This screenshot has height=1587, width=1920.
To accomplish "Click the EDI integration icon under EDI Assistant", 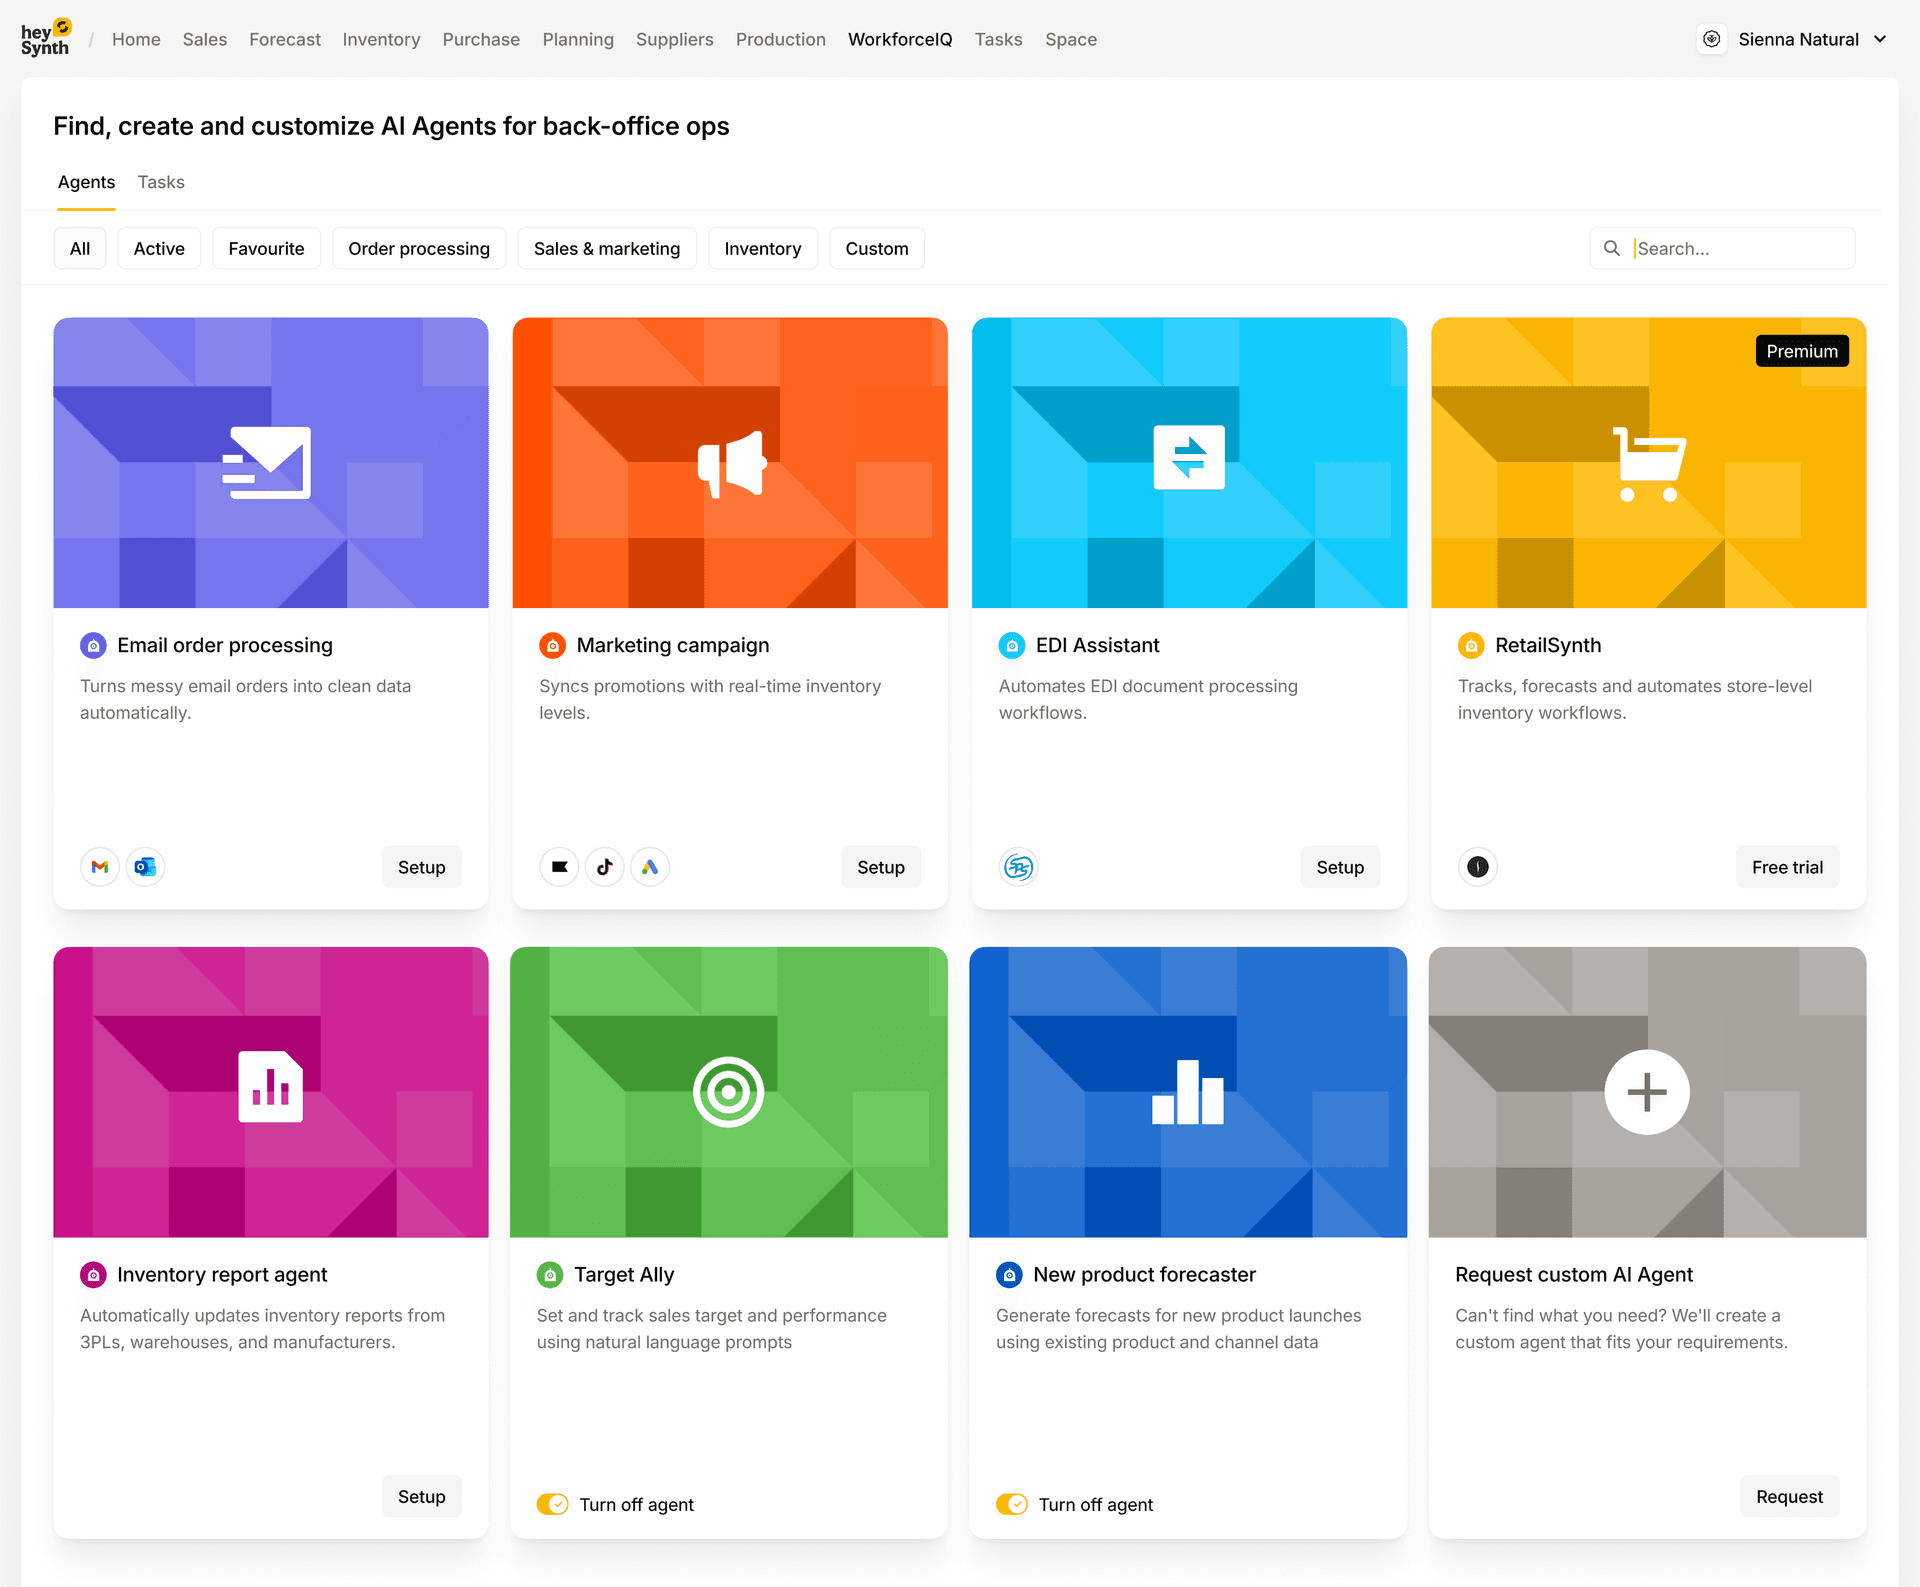I will pyautogui.click(x=1018, y=867).
